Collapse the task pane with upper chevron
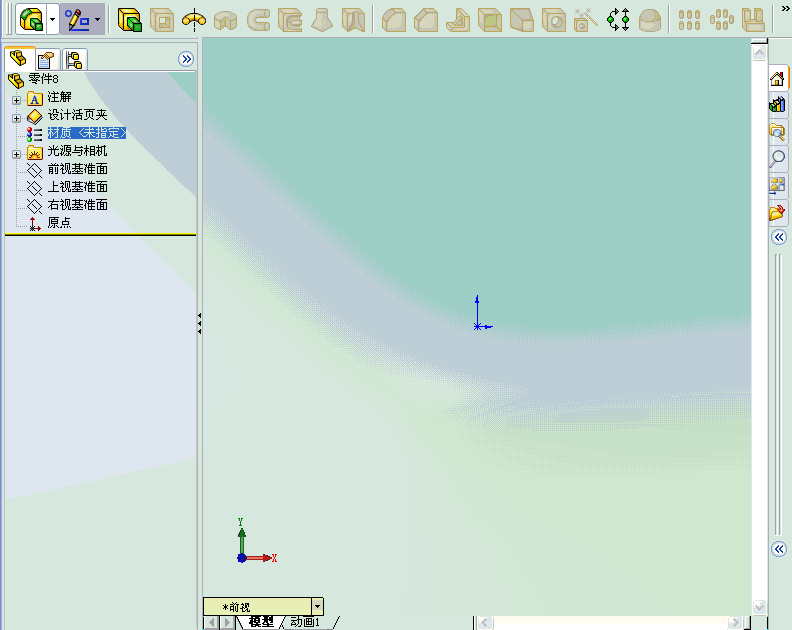The image size is (792, 630). pyautogui.click(x=779, y=237)
